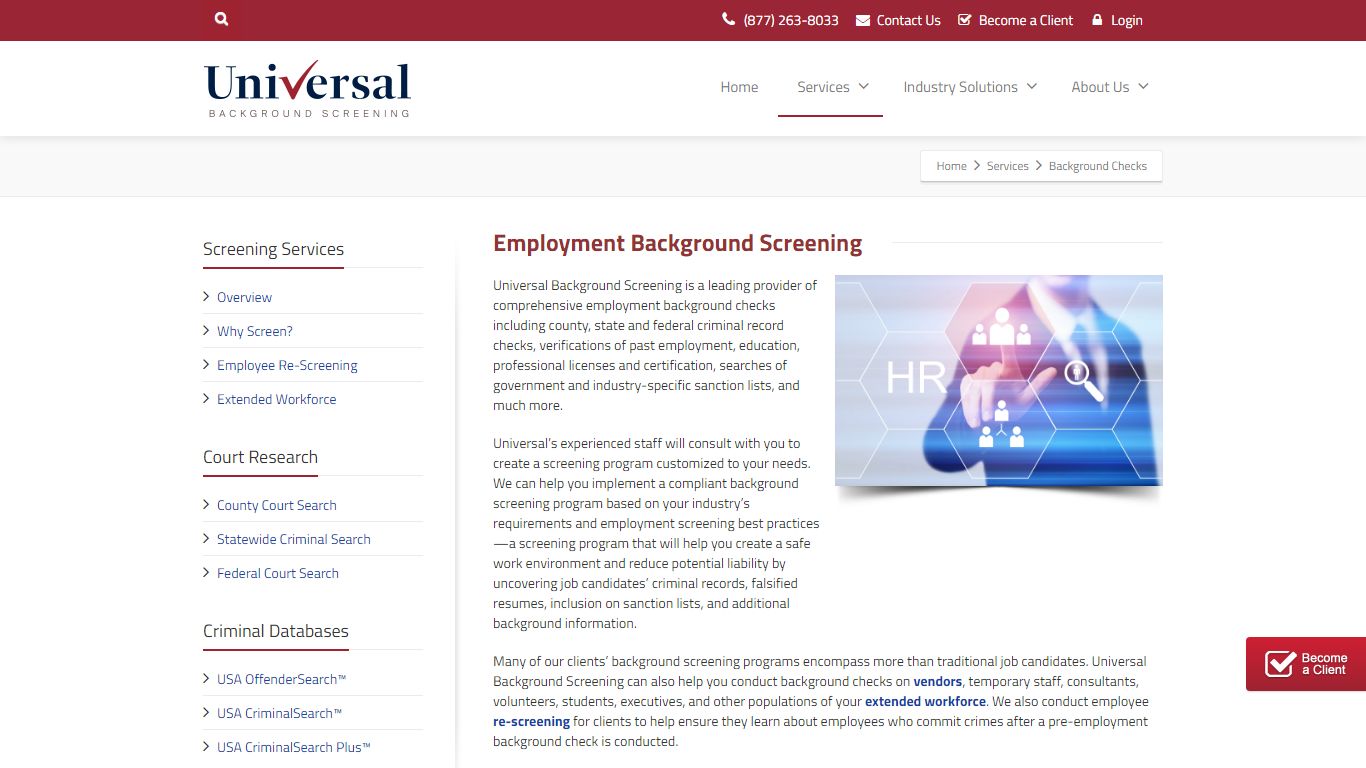Click the chevron arrow before County Court Search

pos(206,504)
